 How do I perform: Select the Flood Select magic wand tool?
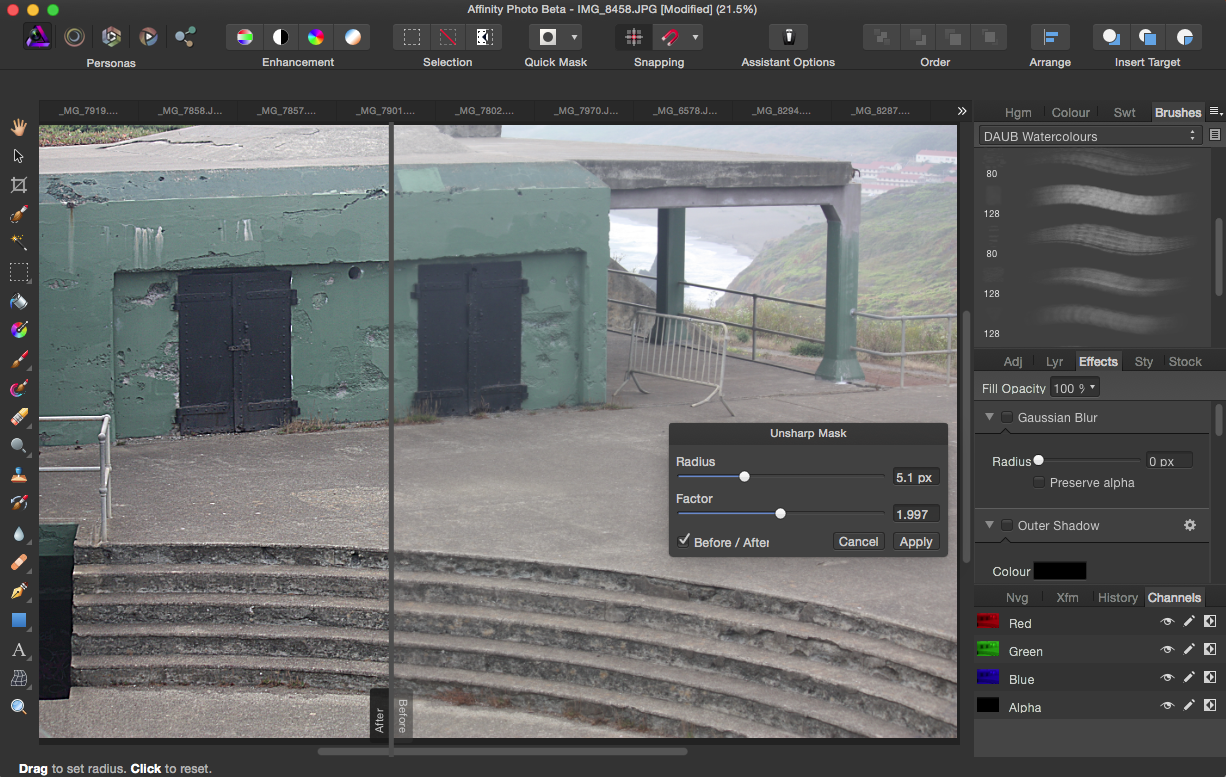18,243
